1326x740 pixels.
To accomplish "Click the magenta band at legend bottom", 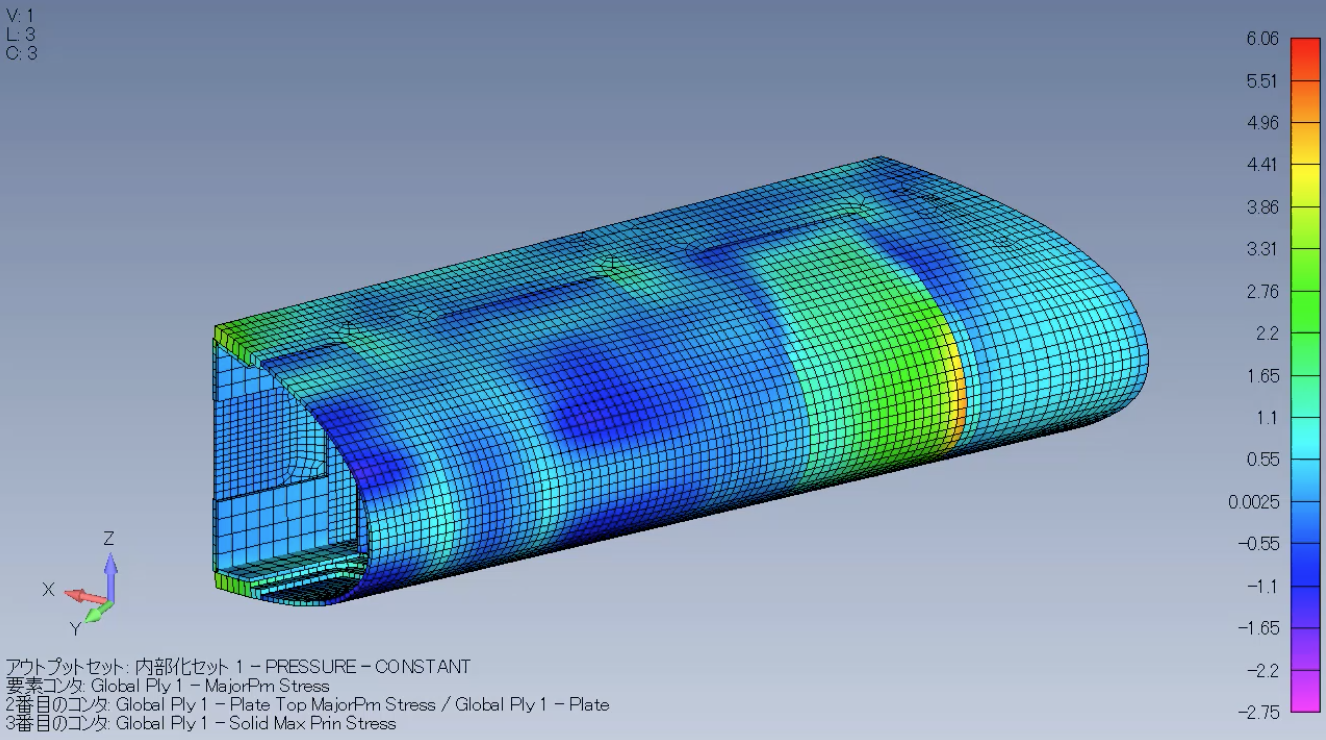I will pyautogui.click(x=1305, y=700).
